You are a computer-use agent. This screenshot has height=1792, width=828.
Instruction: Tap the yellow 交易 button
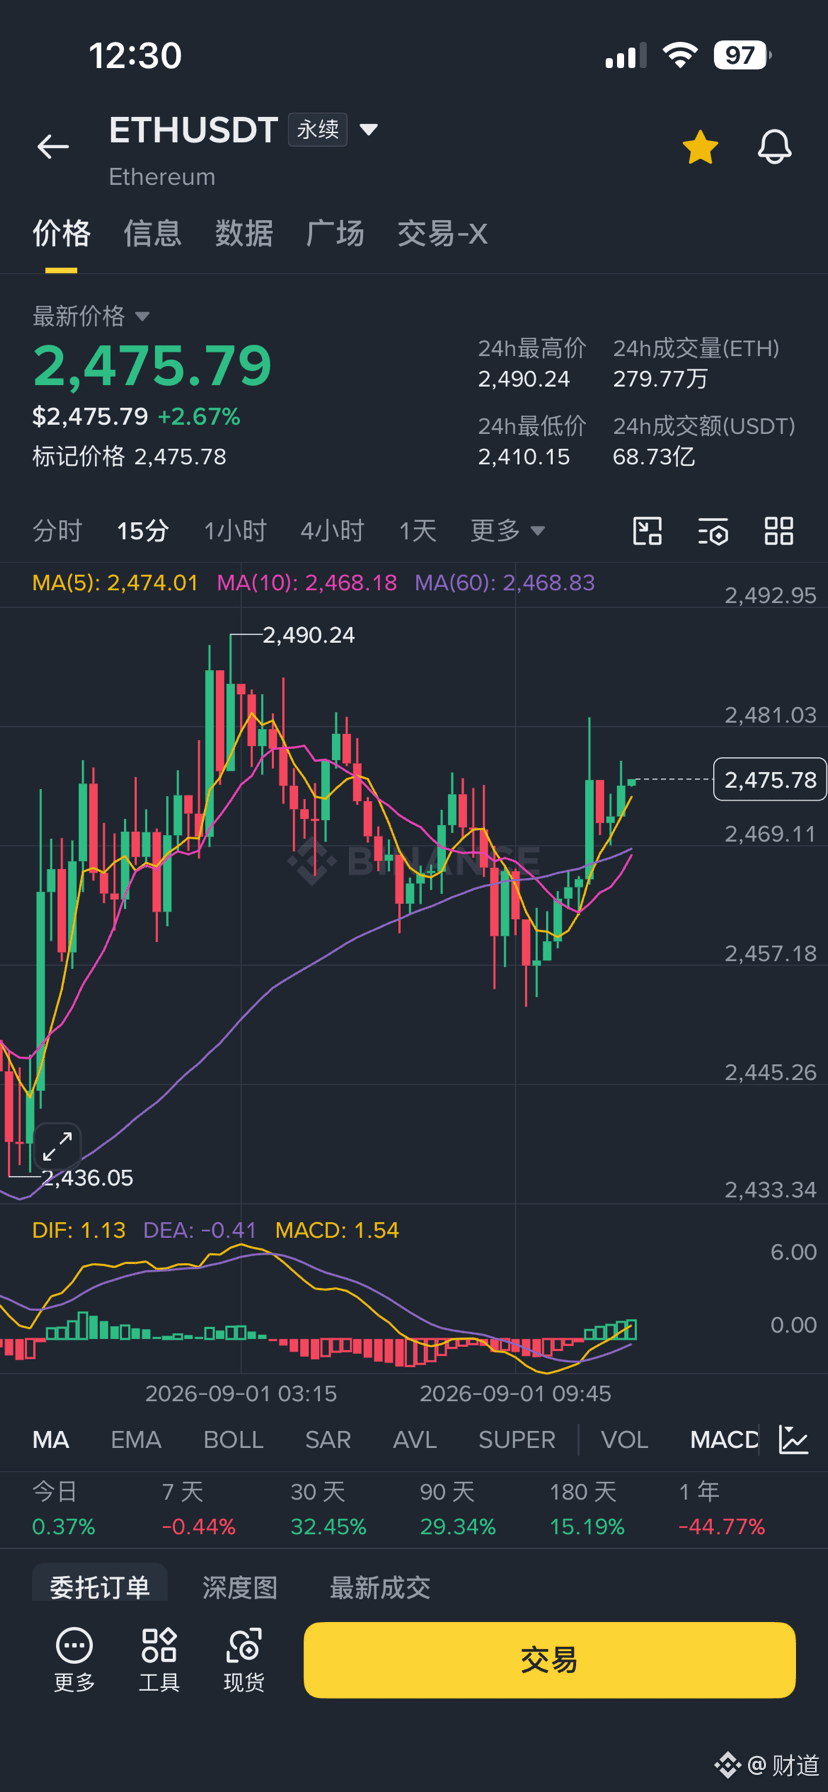(549, 1660)
